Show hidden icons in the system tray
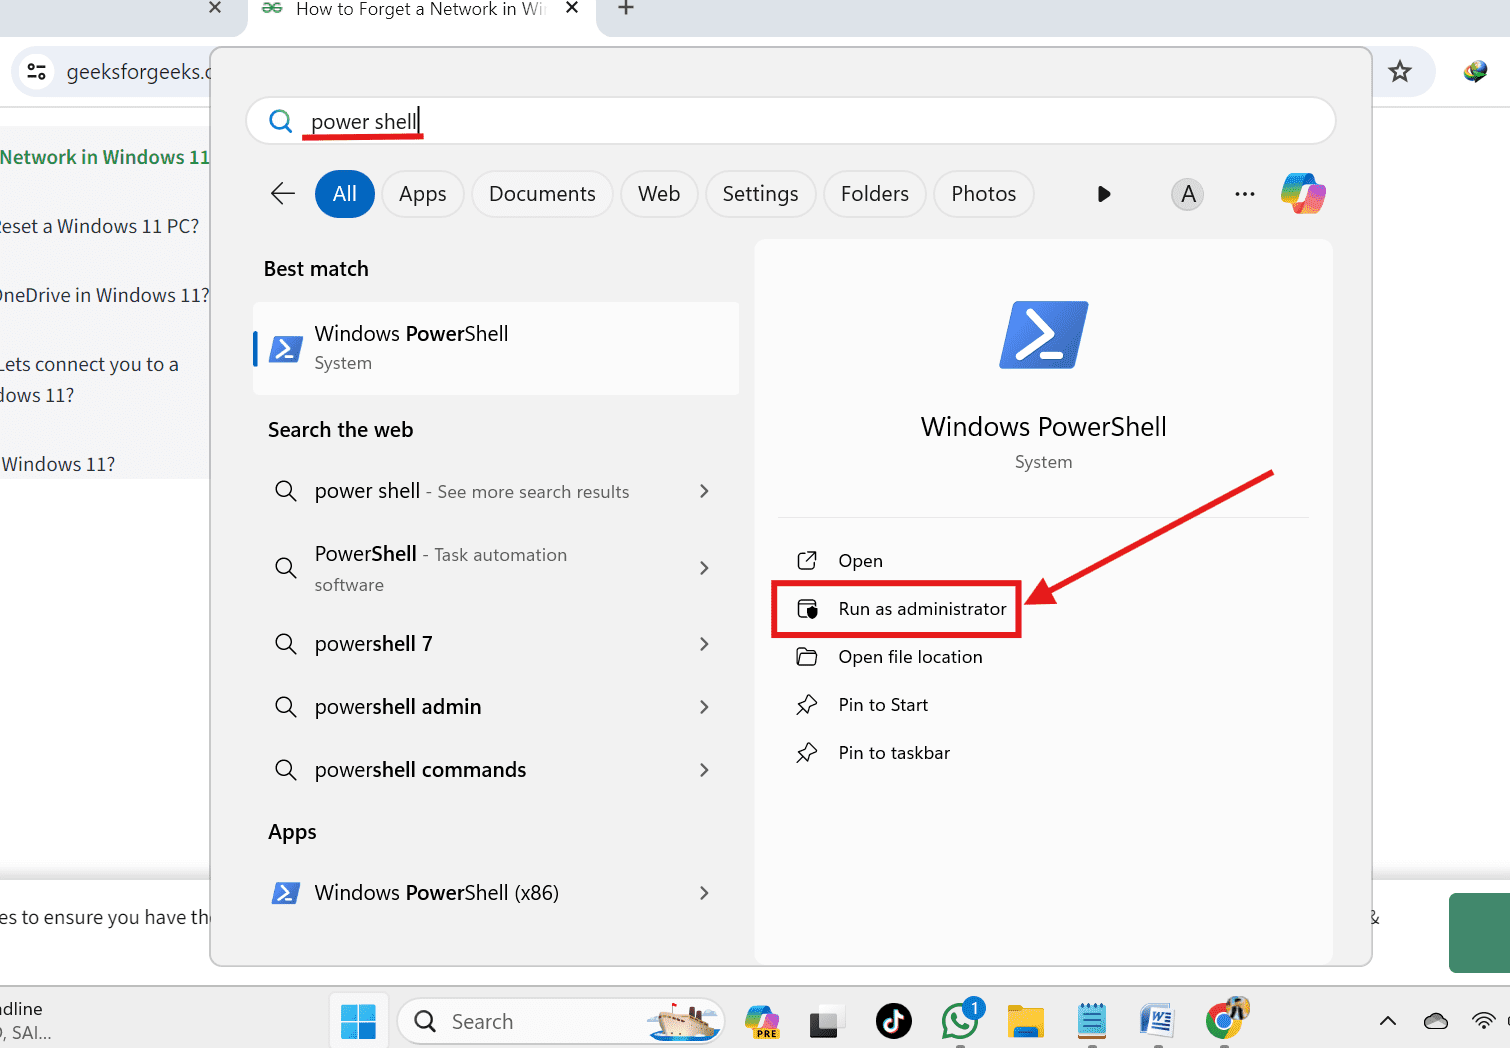This screenshot has width=1510, height=1048. 1388,1021
